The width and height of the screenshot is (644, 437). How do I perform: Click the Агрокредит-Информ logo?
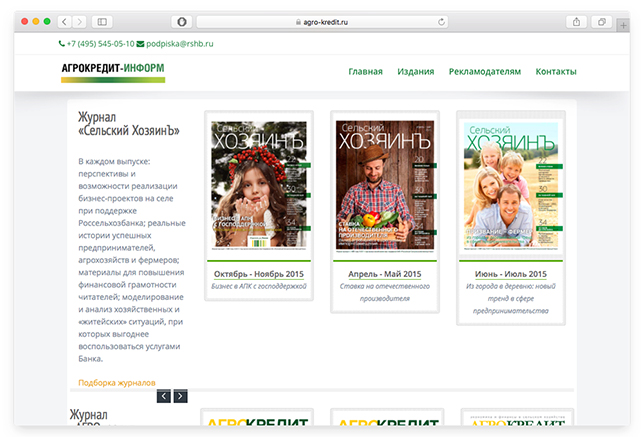113,72
